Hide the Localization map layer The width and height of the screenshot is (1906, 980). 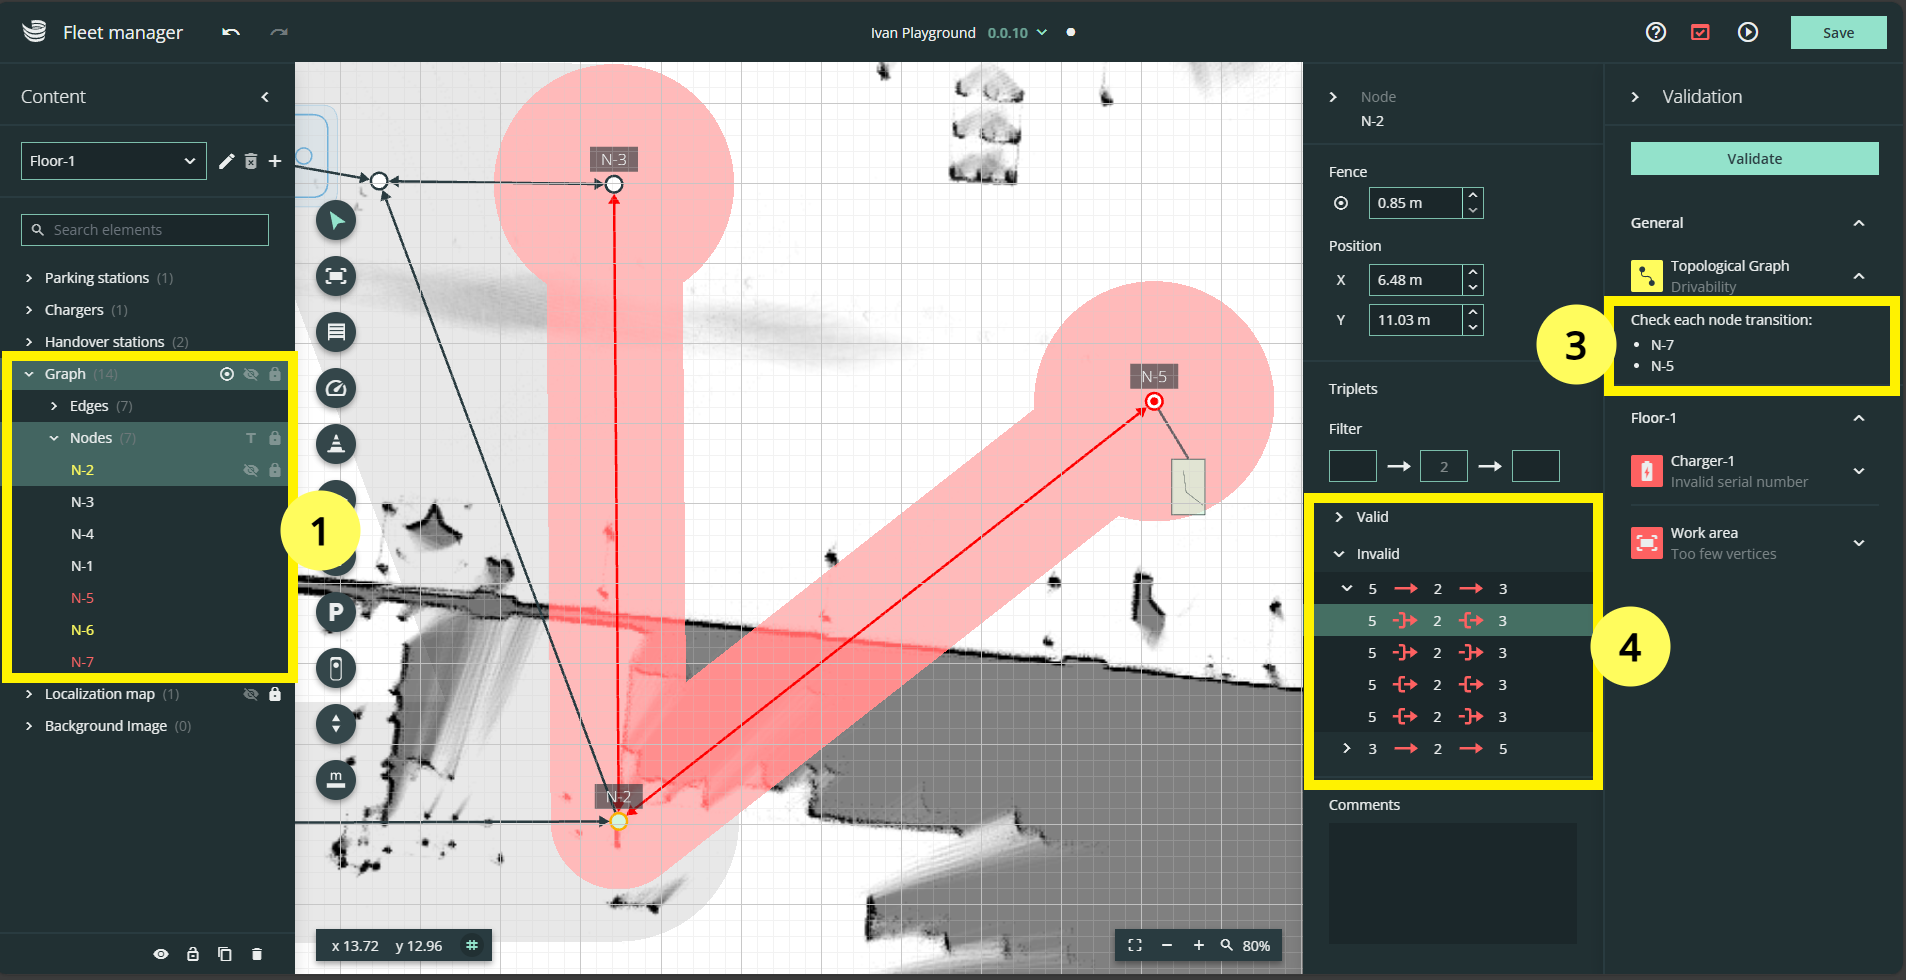(x=251, y=693)
